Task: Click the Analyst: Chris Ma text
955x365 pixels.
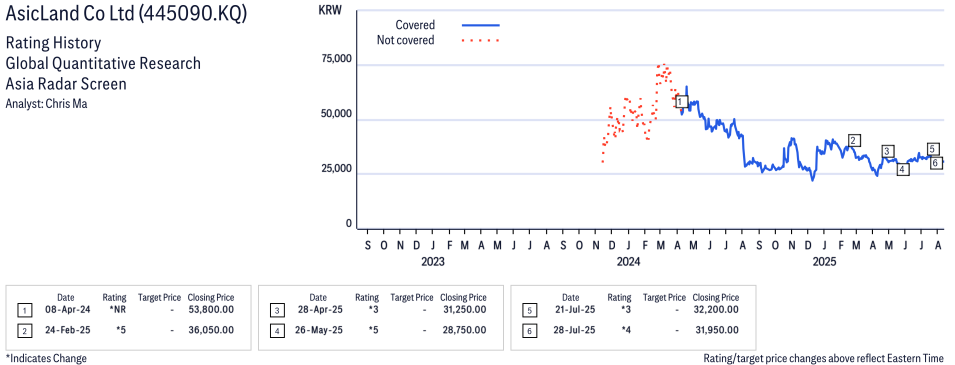Action: coord(46,104)
